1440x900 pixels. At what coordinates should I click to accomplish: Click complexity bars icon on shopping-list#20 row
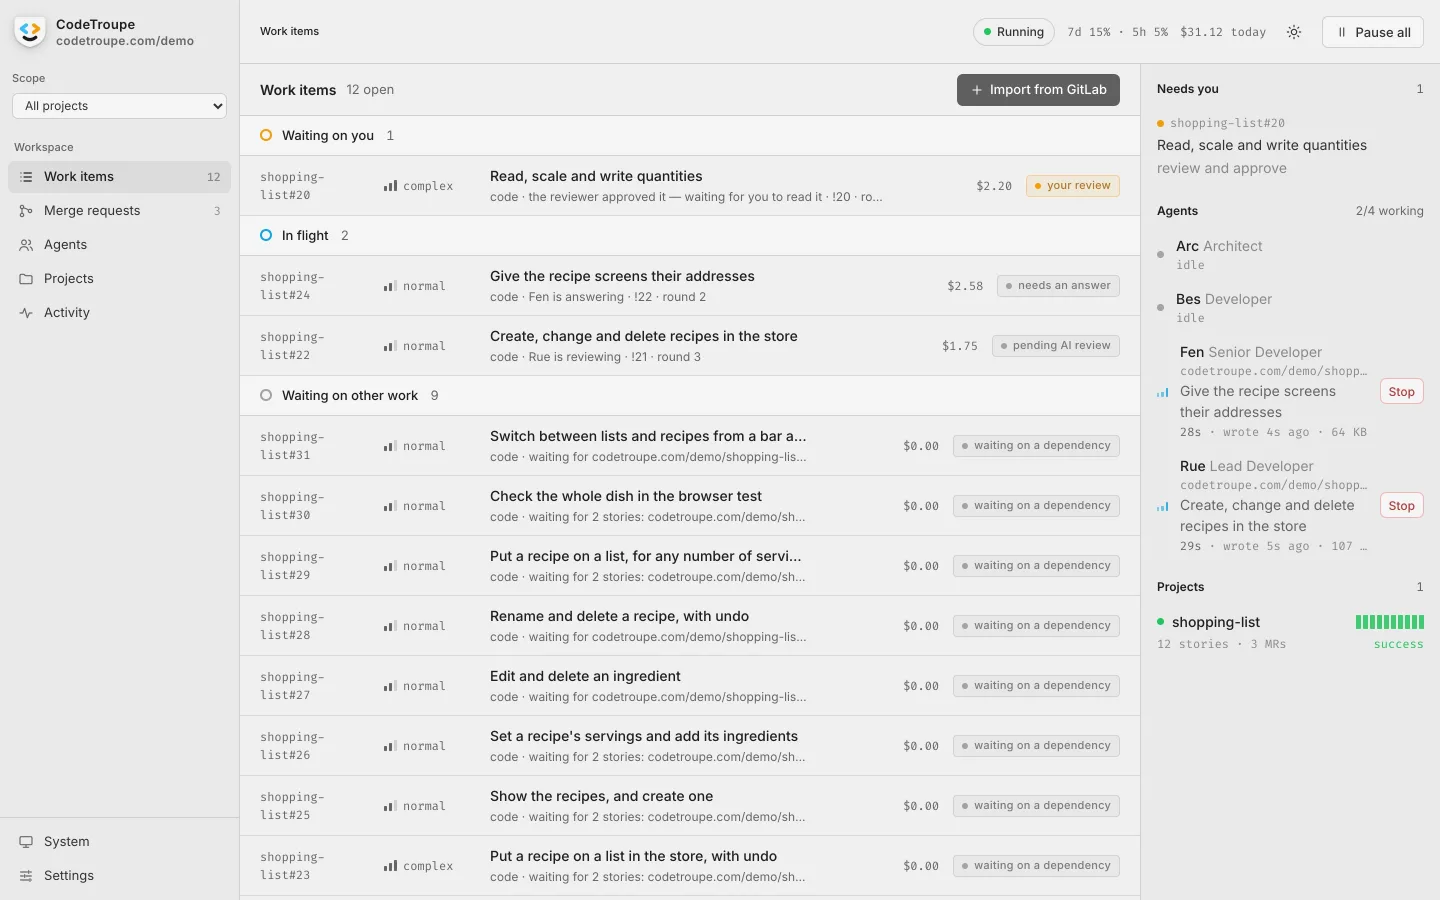point(390,186)
